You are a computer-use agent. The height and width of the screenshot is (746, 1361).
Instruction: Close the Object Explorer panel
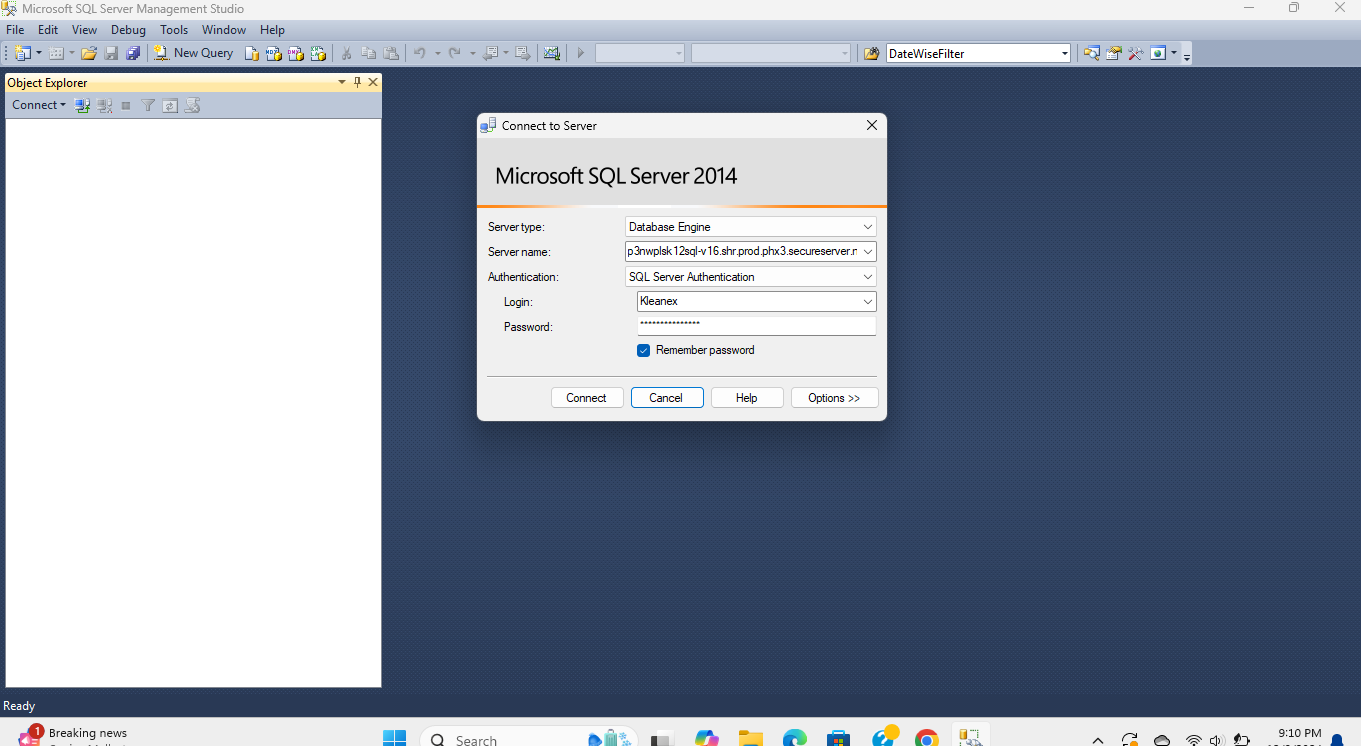click(373, 82)
